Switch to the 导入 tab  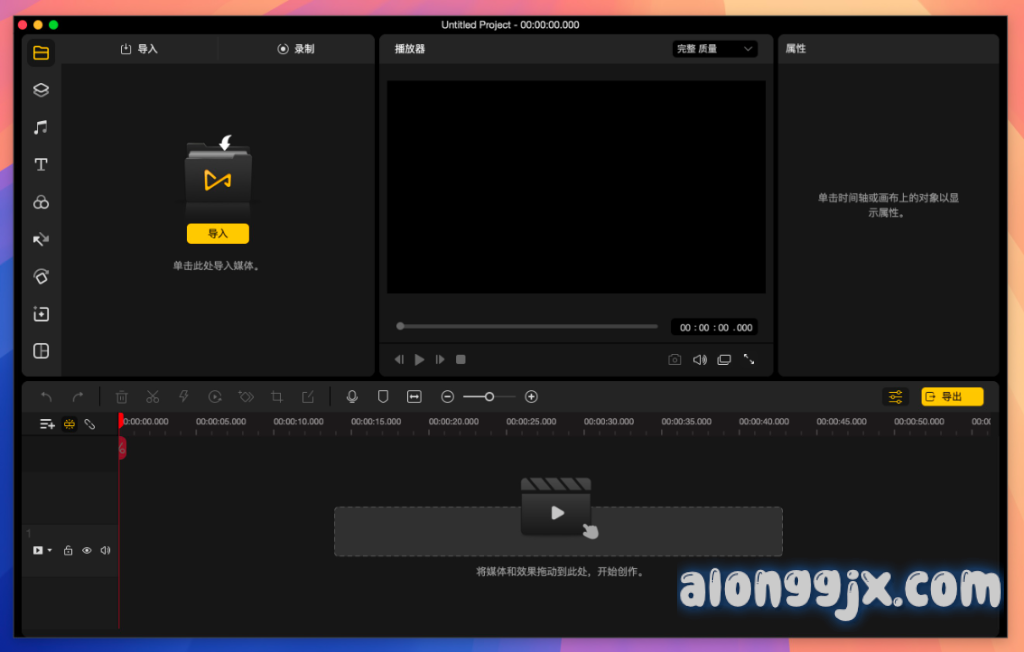tap(139, 49)
